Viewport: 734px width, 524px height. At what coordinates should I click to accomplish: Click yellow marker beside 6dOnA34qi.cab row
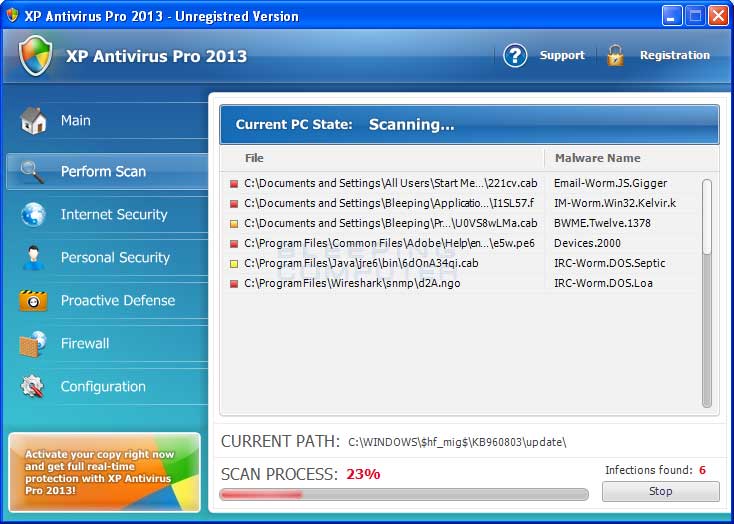(x=234, y=264)
